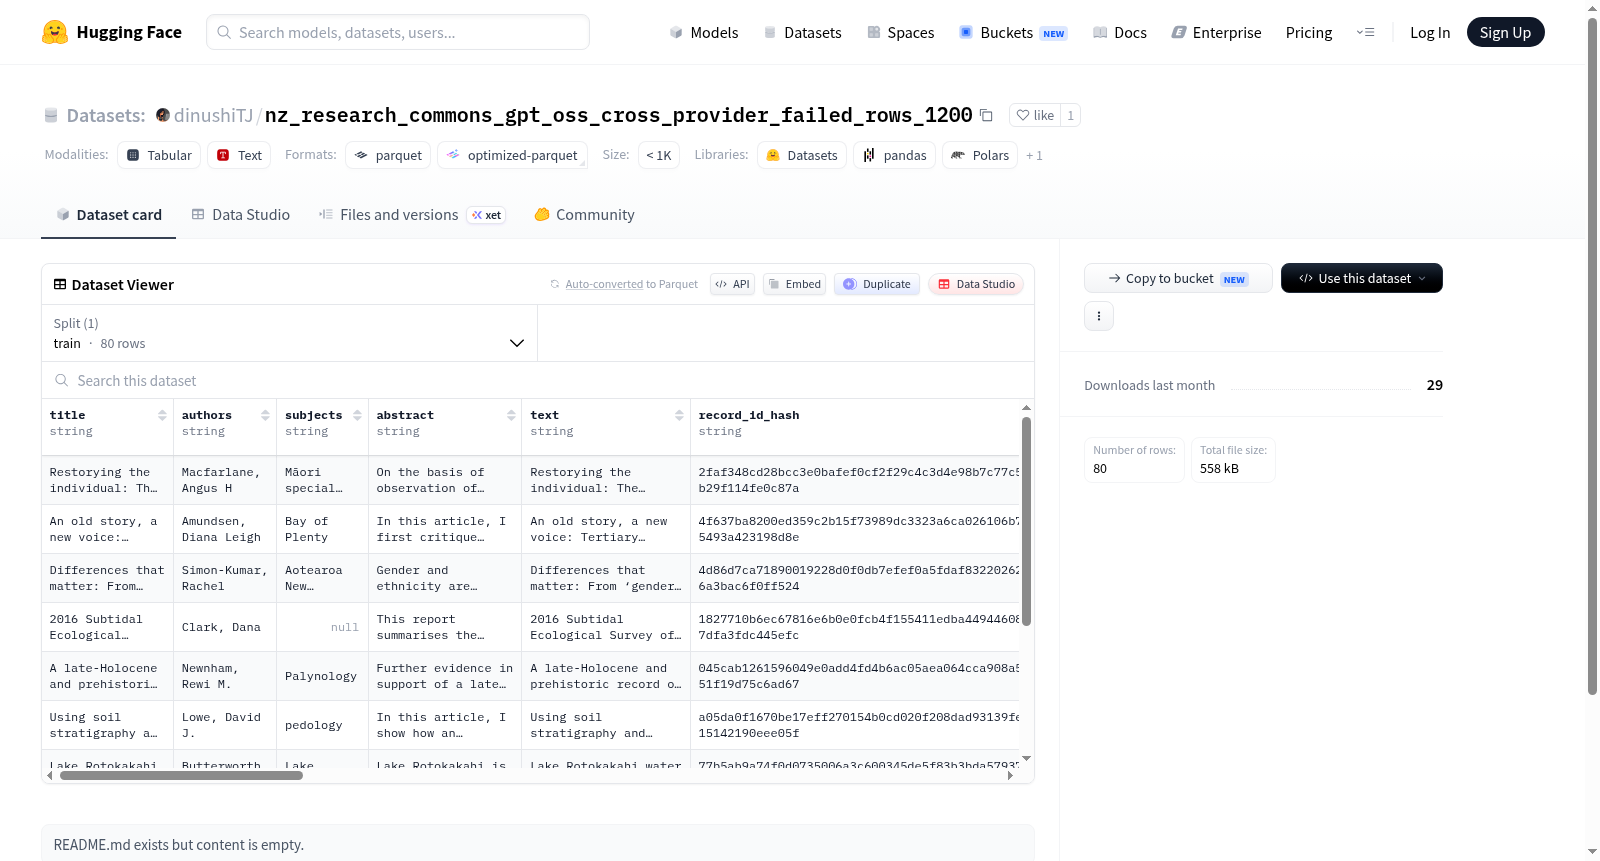Click the Sign Up button
The width and height of the screenshot is (1600, 861).
pos(1505,32)
